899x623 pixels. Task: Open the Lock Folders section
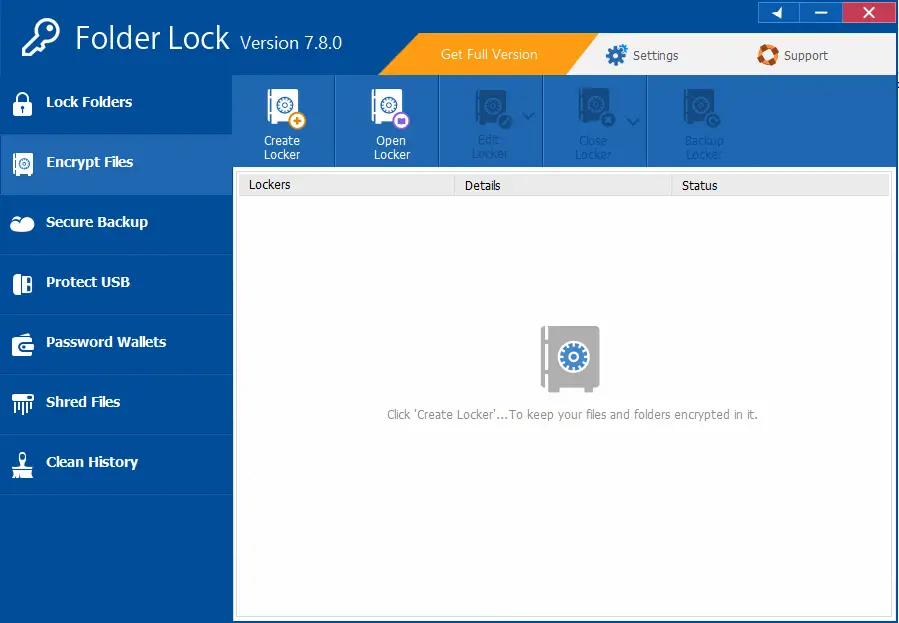pyautogui.click(x=116, y=104)
